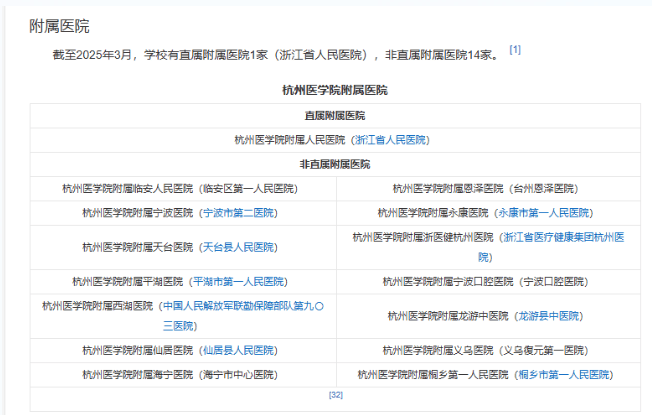Click the cell 杭州医学院附属海宁医院 (海宁市中心医院)
Image resolution: width=652 pixels, height=415 pixels.
183,375
